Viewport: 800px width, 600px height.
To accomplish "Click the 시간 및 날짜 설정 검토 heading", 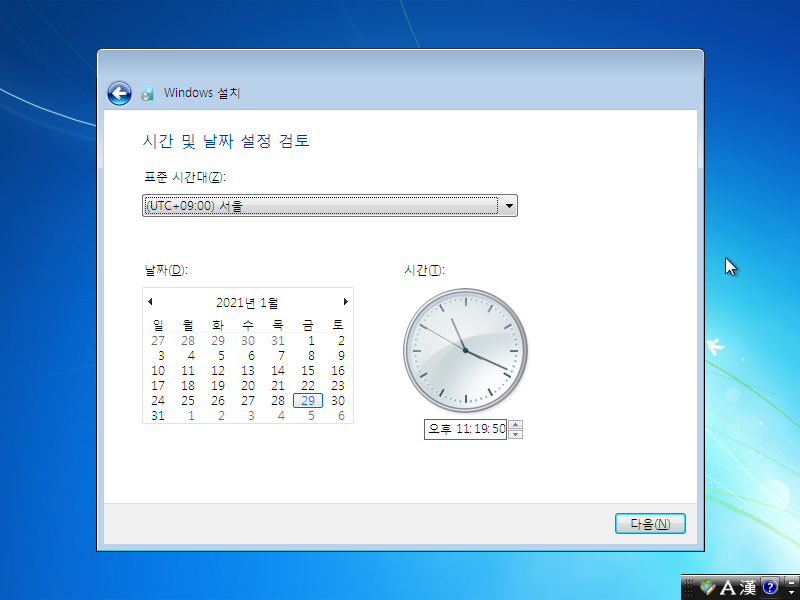I will [226, 141].
